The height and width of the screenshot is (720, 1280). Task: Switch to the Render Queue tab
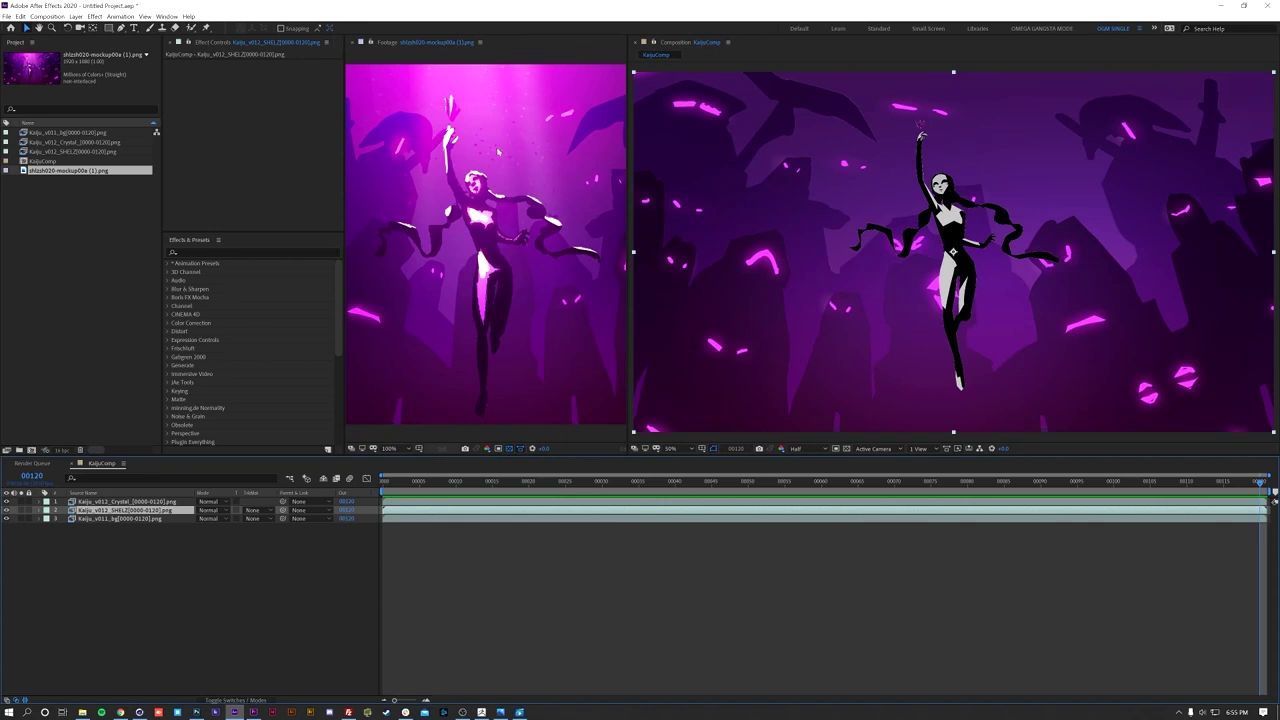pyautogui.click(x=32, y=463)
